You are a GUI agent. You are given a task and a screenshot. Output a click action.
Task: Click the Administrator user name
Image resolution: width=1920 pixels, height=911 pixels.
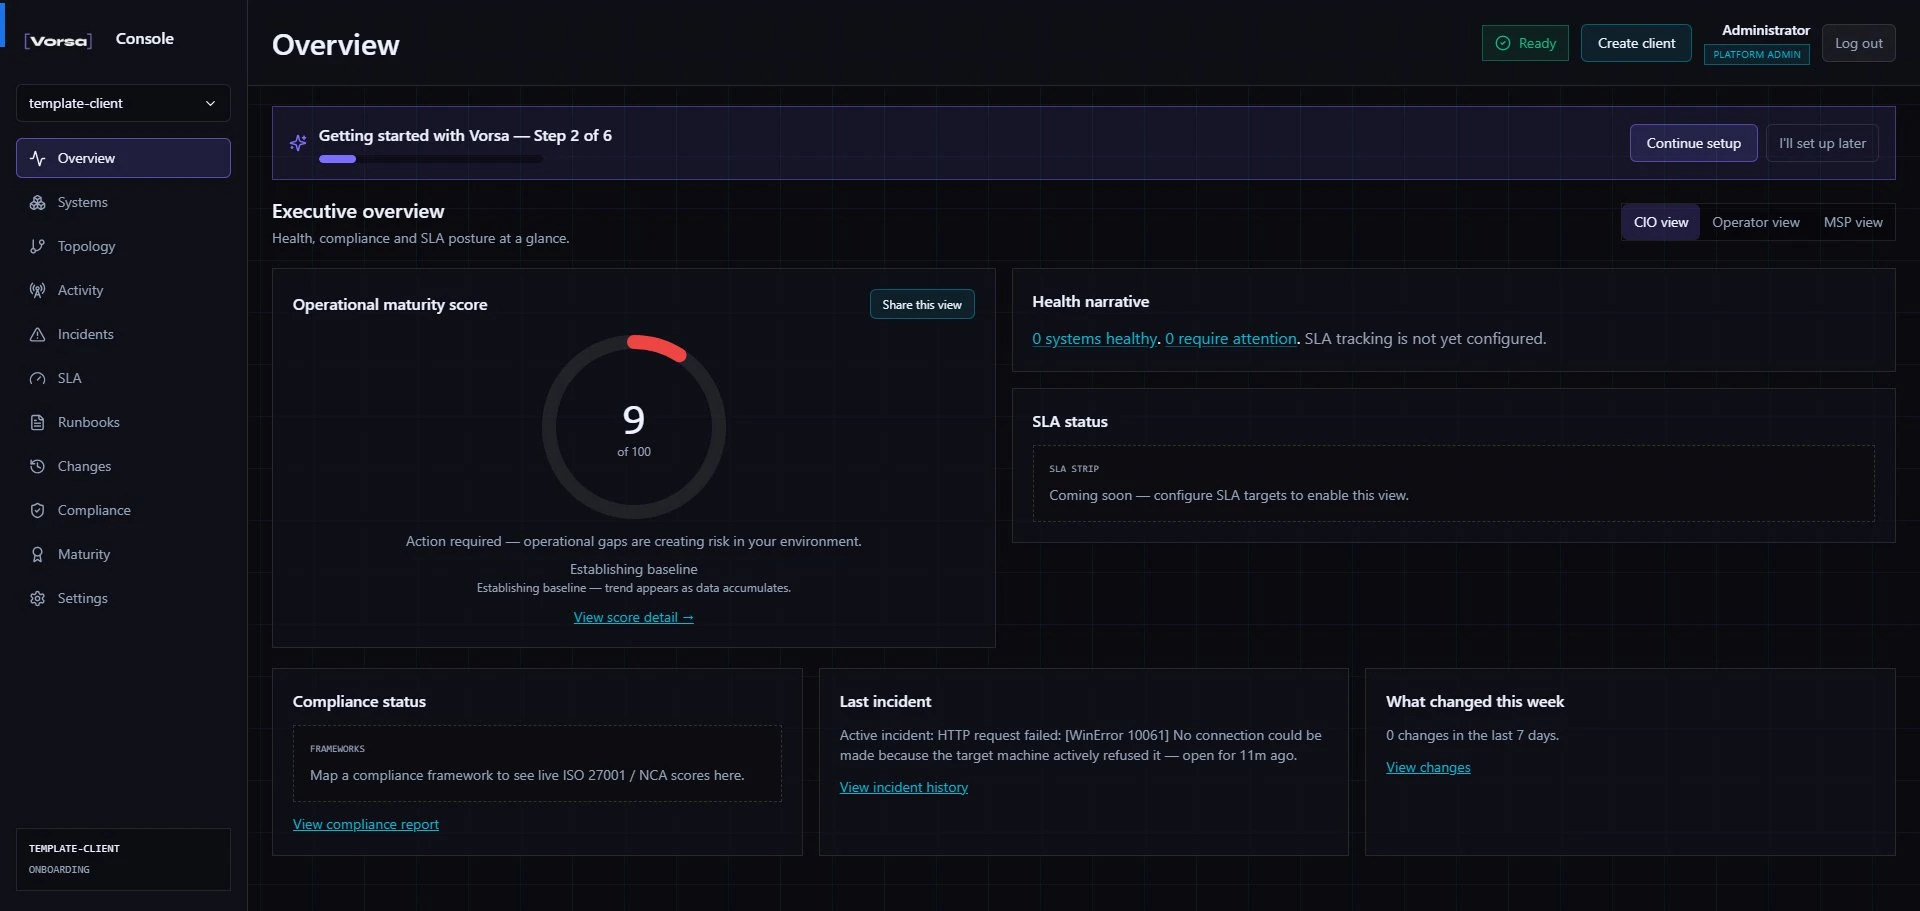(1765, 30)
